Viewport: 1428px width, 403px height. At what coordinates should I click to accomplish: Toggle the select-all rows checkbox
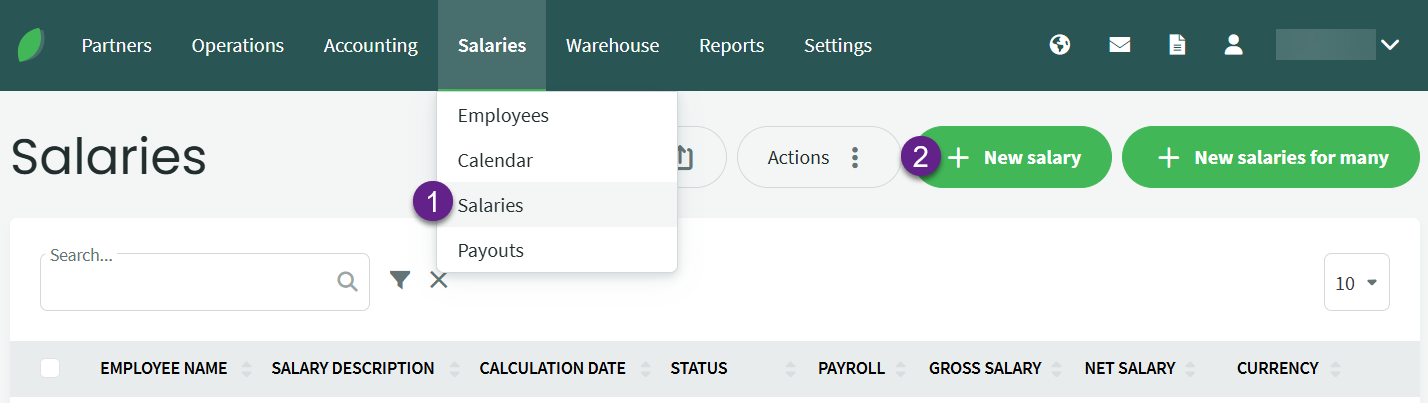click(50, 368)
